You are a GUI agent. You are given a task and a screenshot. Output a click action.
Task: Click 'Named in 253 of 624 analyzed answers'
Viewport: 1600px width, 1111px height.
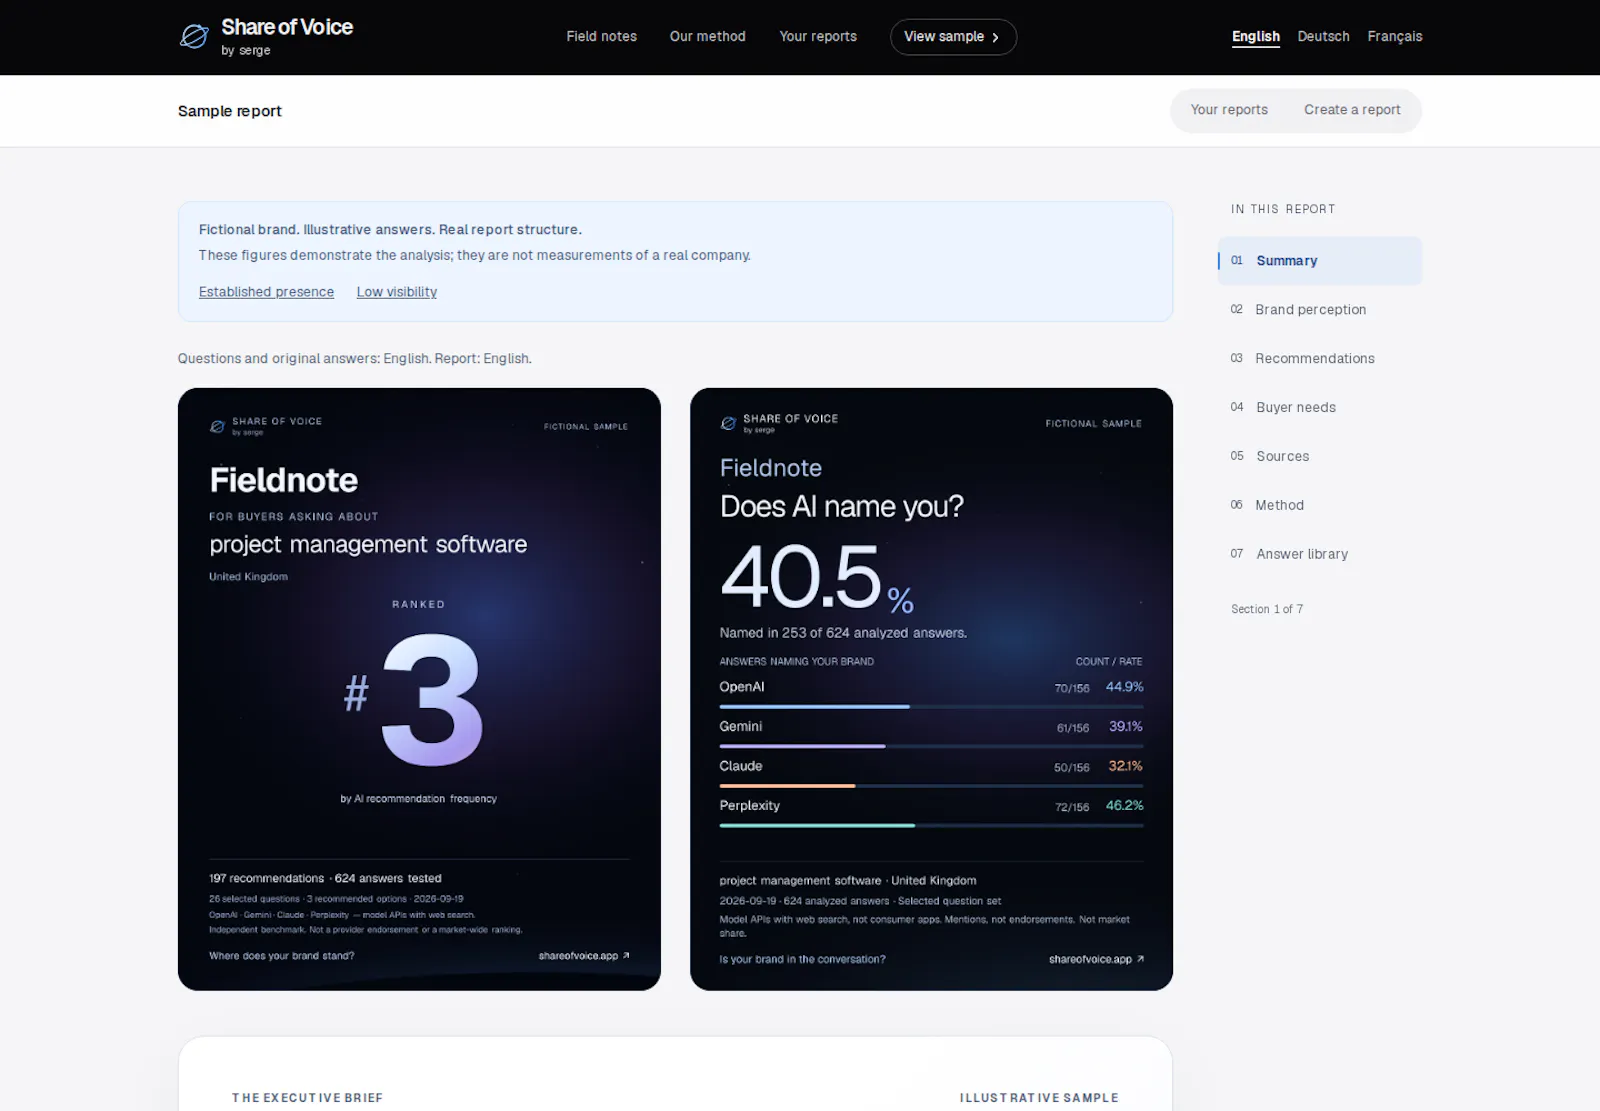[x=843, y=633]
